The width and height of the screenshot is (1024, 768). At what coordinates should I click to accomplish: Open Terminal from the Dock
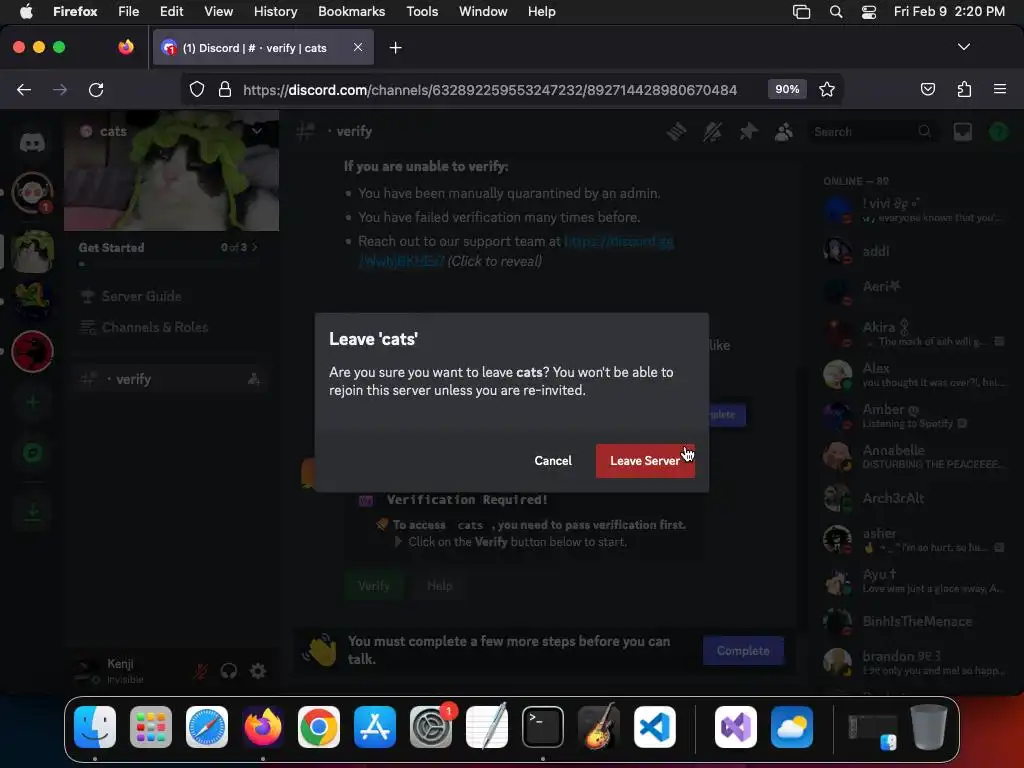coord(543,727)
